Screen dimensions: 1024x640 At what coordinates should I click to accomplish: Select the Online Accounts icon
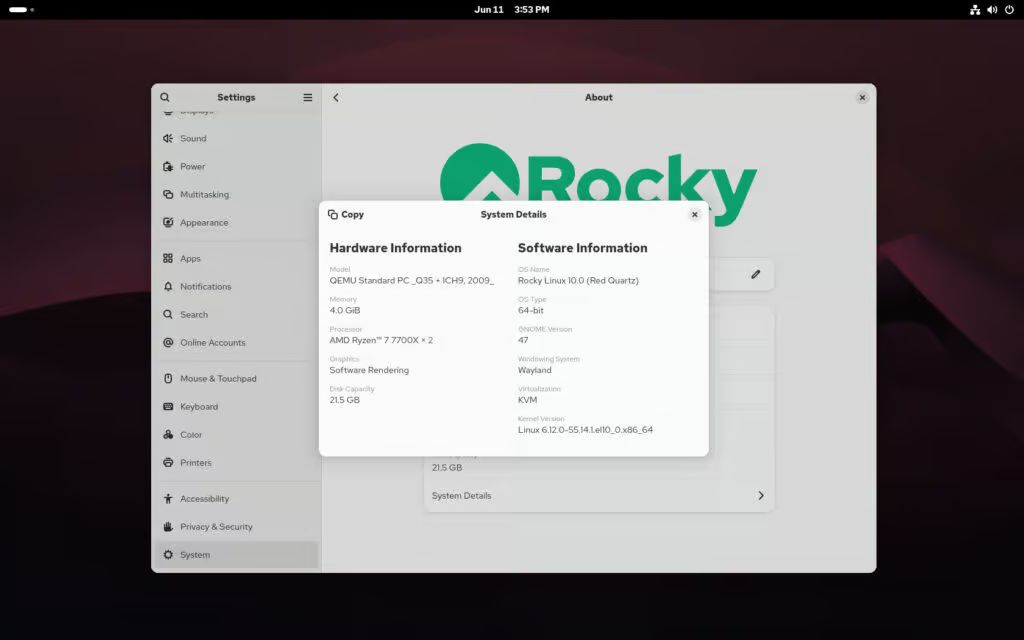pos(169,342)
